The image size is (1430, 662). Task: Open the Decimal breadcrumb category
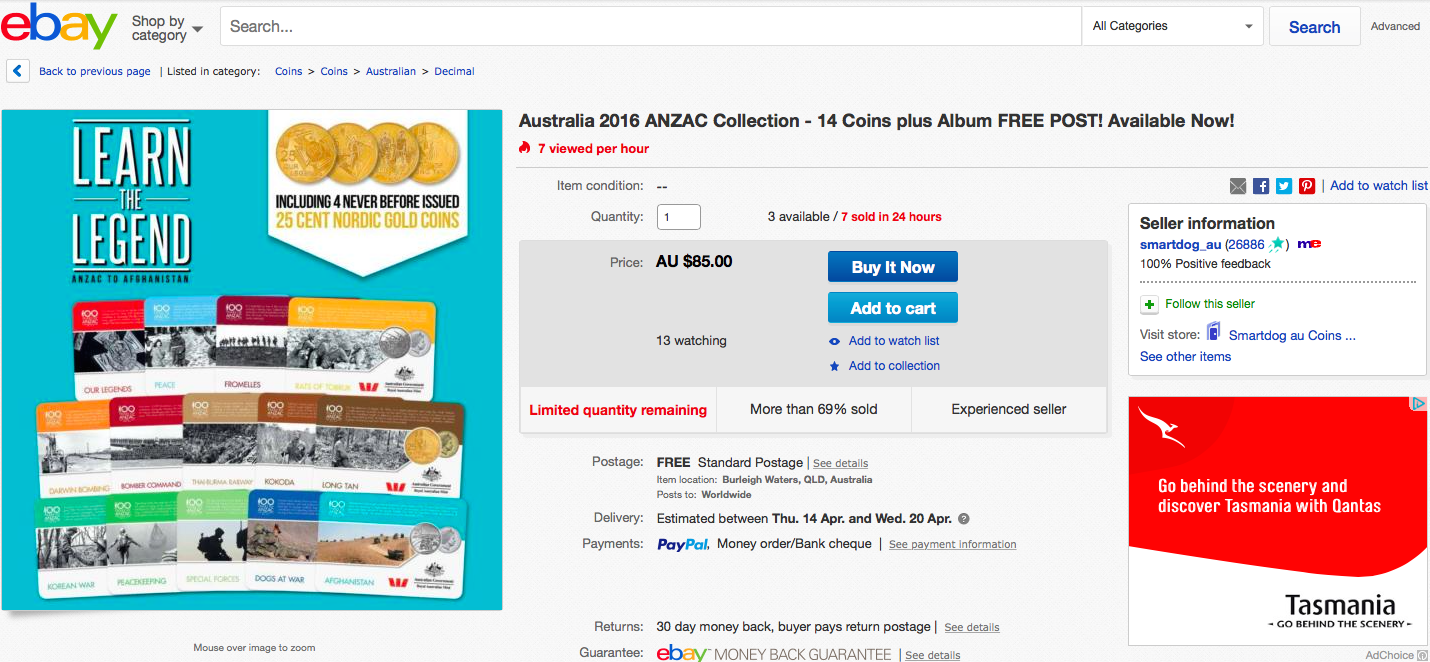pos(454,71)
